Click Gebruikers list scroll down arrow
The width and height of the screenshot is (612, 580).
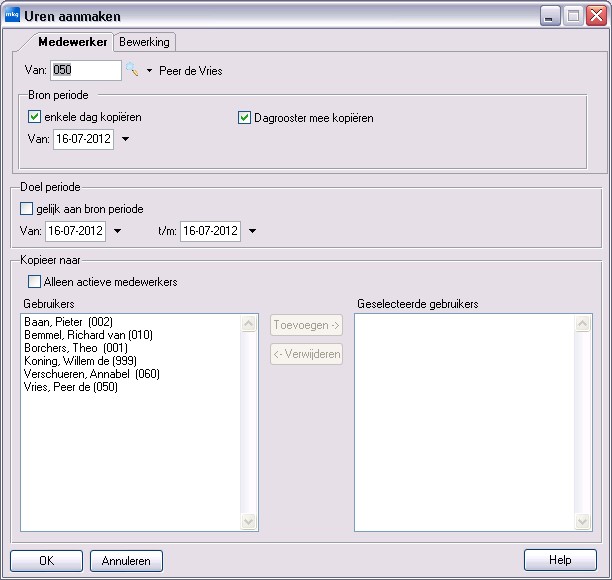pos(249,521)
